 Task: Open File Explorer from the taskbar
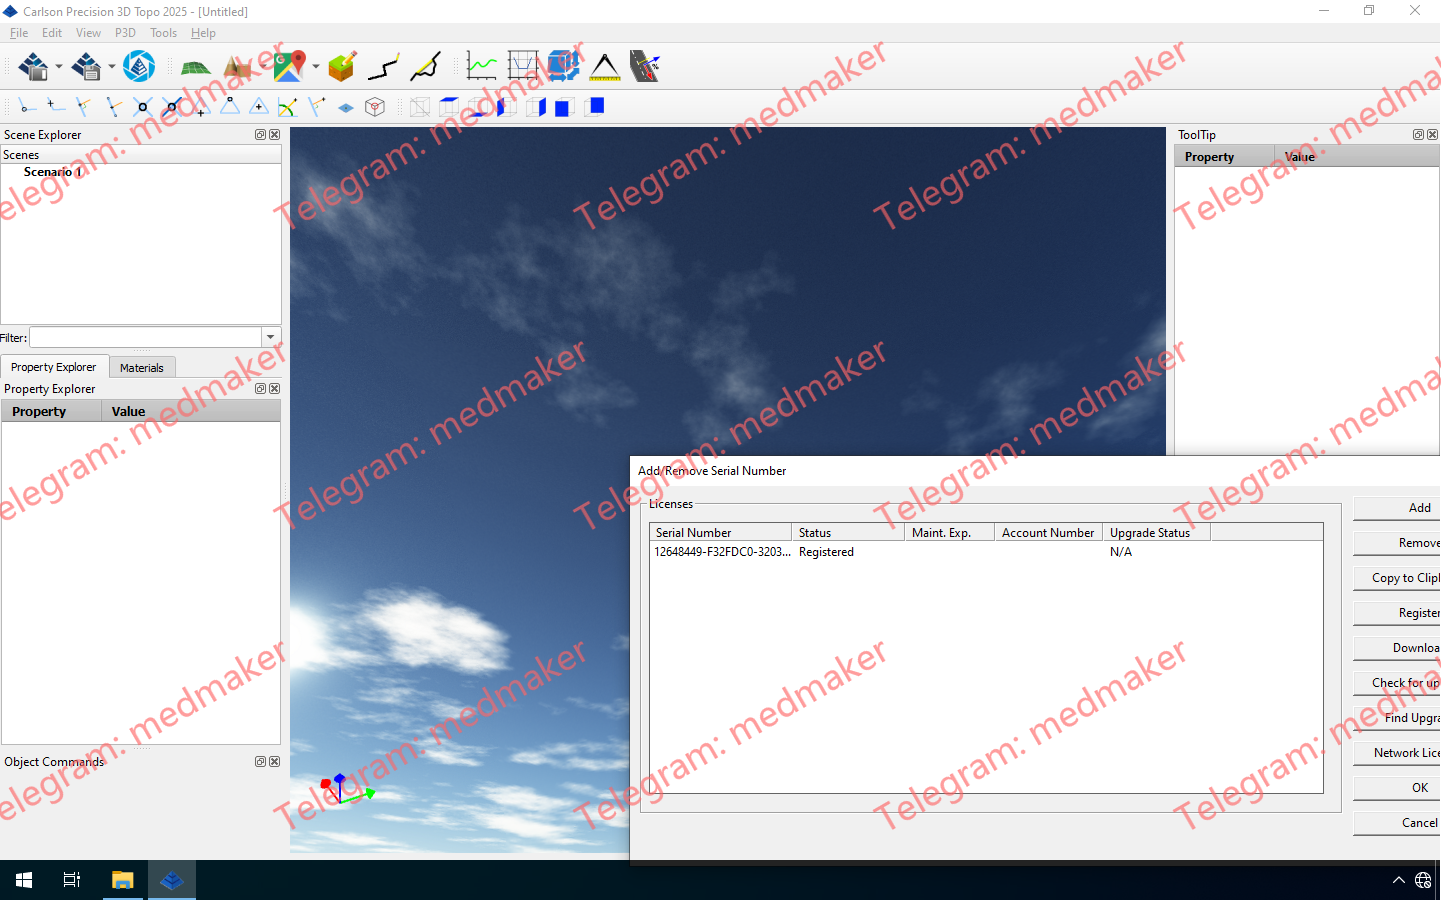(122, 880)
